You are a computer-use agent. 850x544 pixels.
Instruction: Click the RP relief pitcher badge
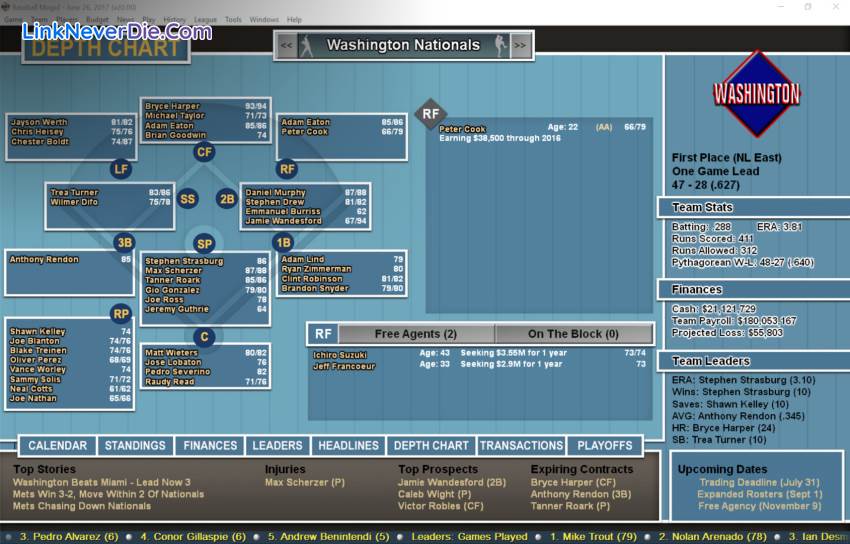point(121,314)
